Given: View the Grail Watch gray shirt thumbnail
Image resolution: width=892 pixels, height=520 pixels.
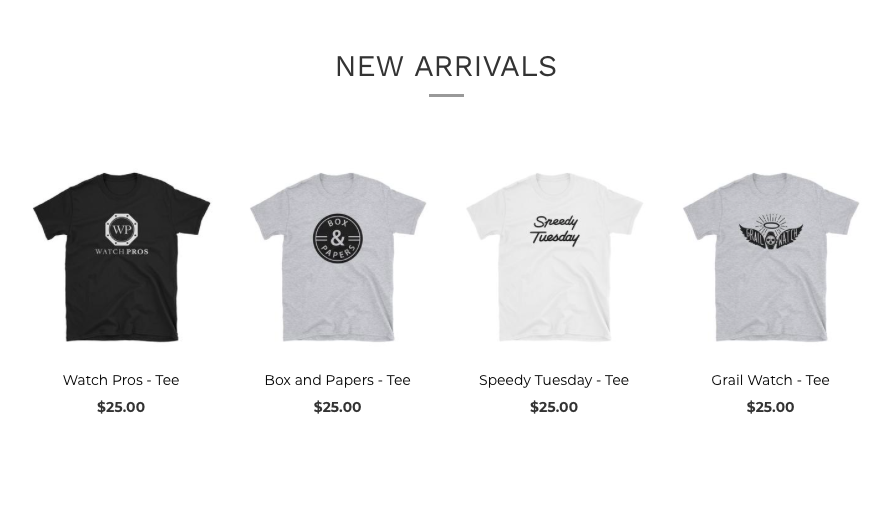Looking at the screenshot, I should [x=771, y=257].
